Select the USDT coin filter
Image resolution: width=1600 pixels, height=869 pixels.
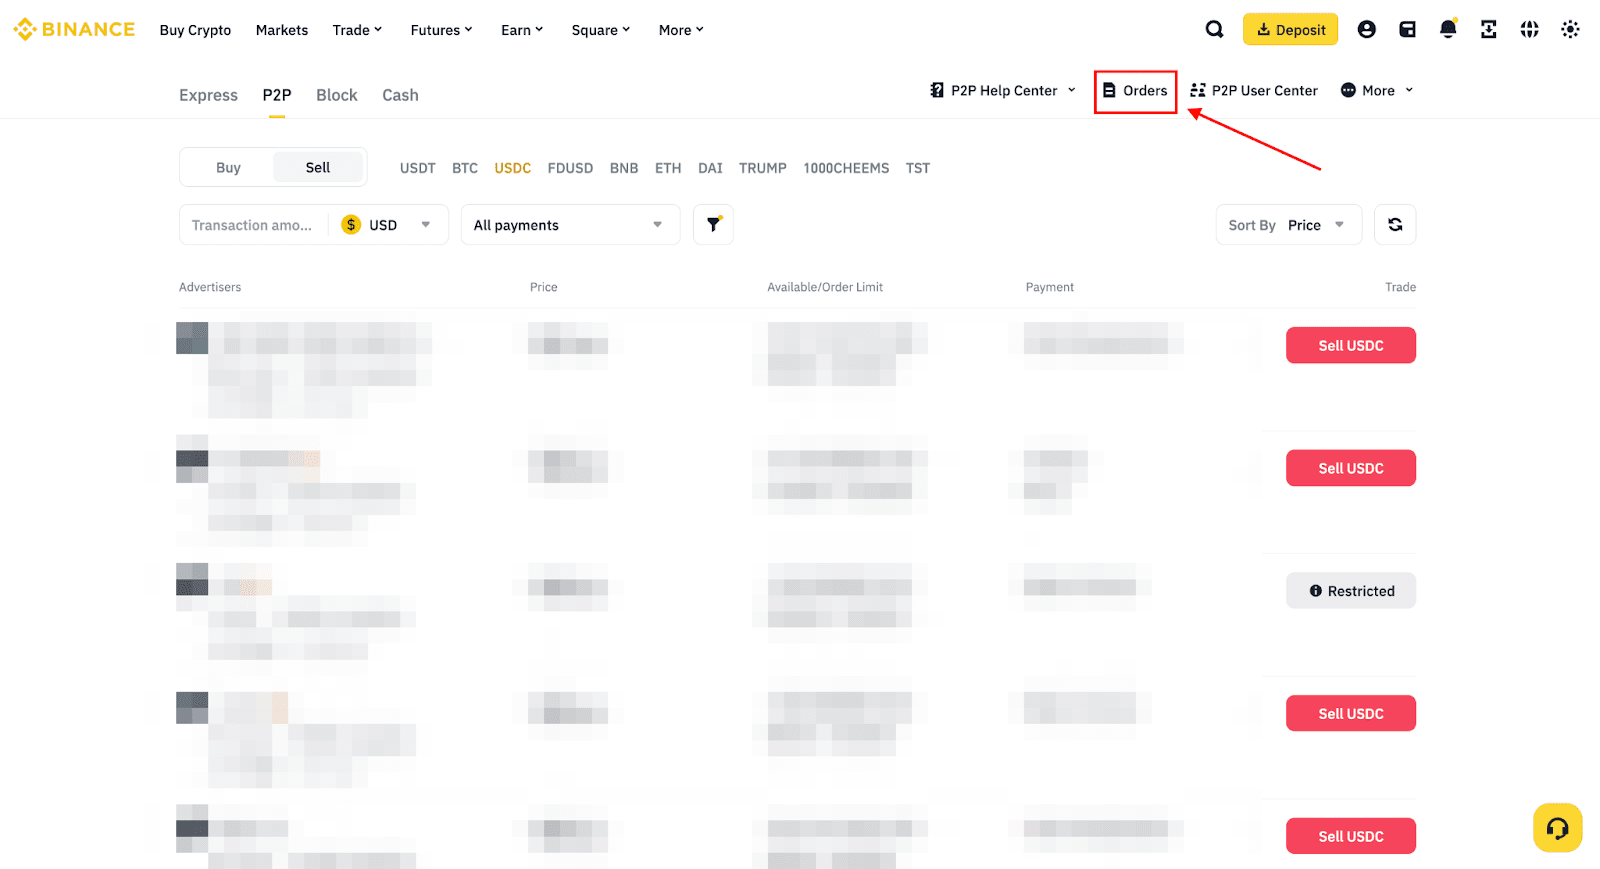coord(418,168)
